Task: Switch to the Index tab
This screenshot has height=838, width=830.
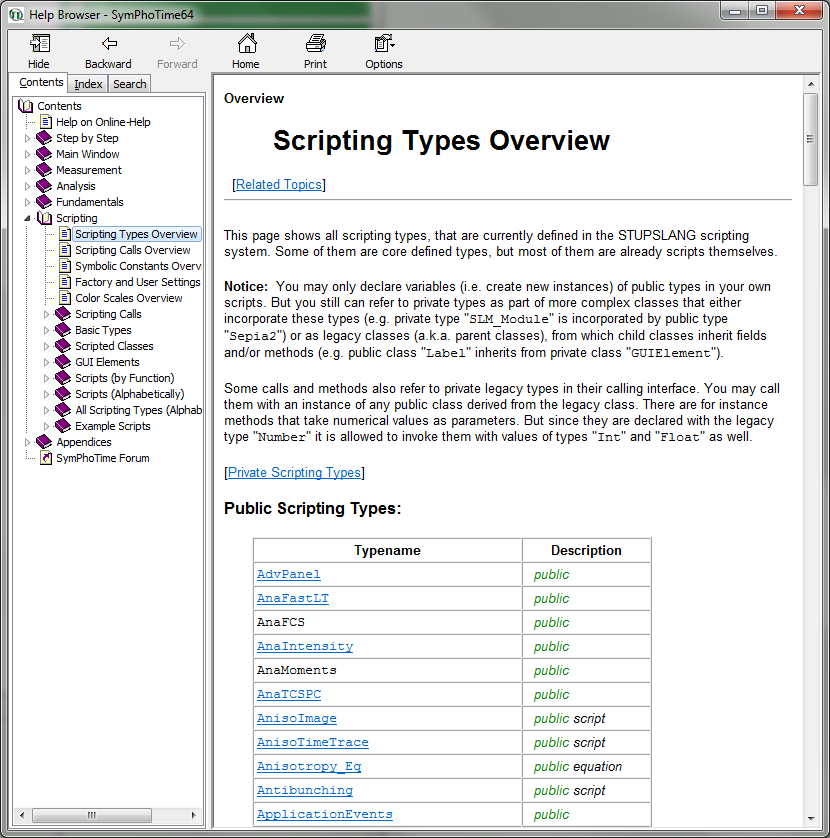Action: 88,84
